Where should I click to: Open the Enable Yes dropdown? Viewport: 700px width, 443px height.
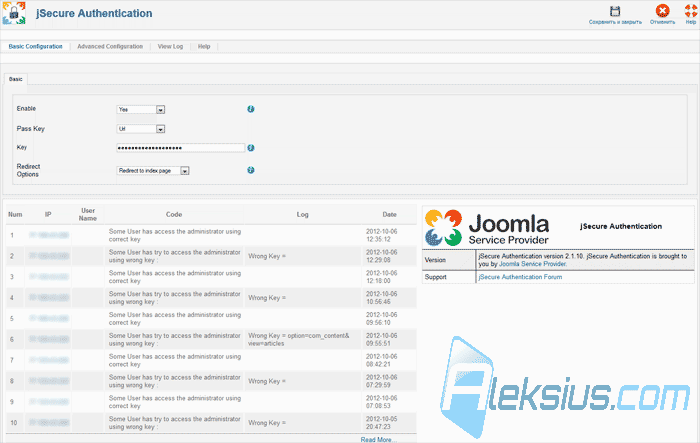(141, 109)
